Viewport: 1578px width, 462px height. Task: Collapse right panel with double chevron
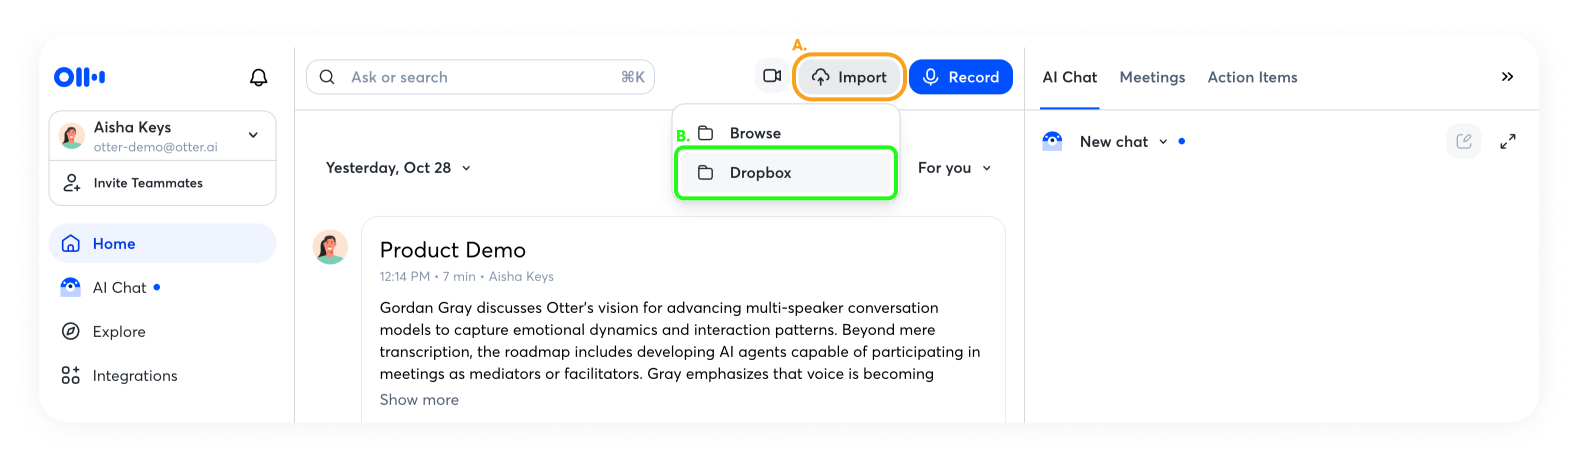click(x=1507, y=77)
